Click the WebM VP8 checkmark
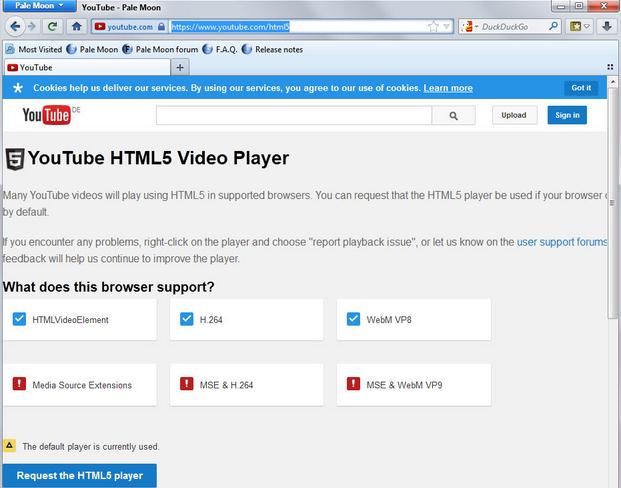The image size is (621, 488). [x=353, y=319]
